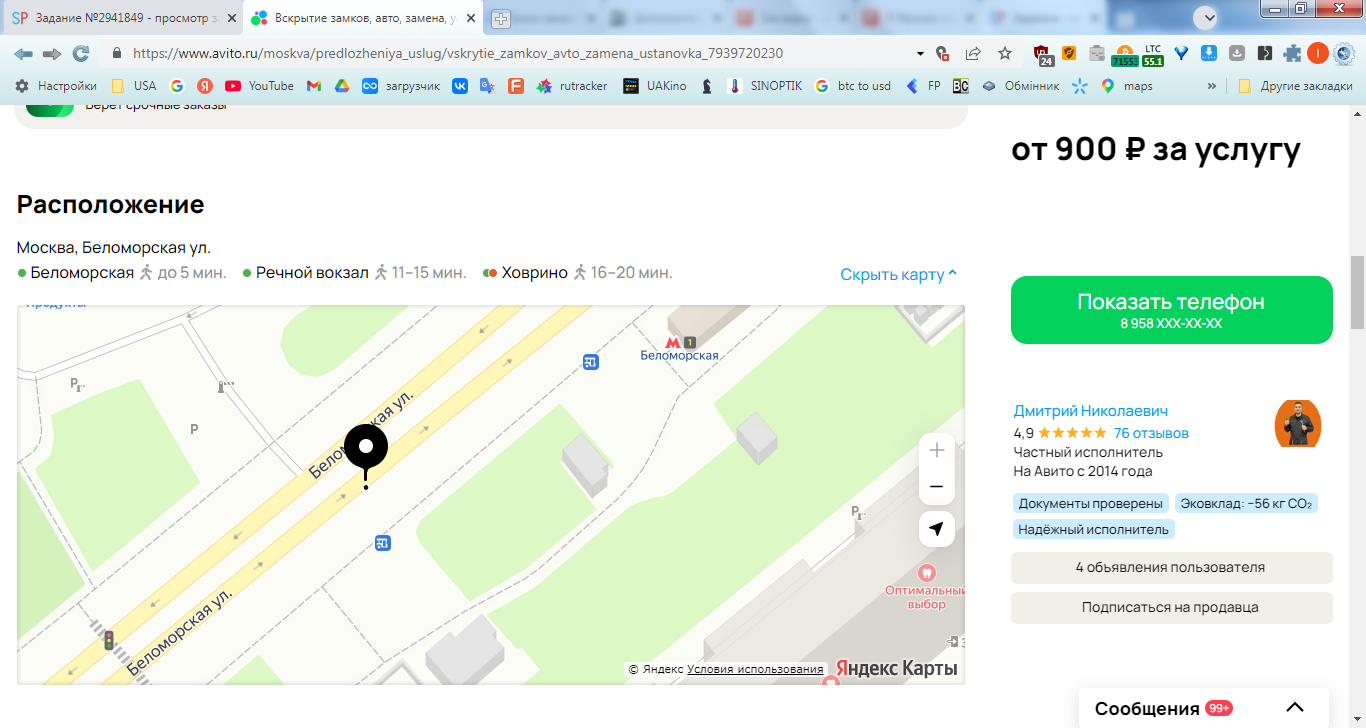Bookmark this page with the star icon
1366x728 pixels.
tap(1005, 54)
